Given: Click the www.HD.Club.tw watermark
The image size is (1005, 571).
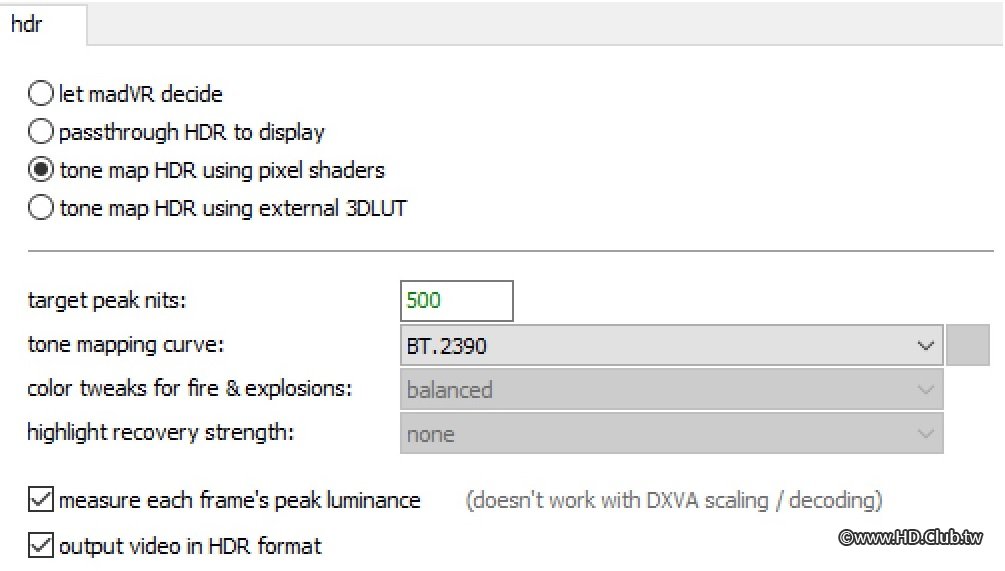Looking at the screenshot, I should pos(910,538).
